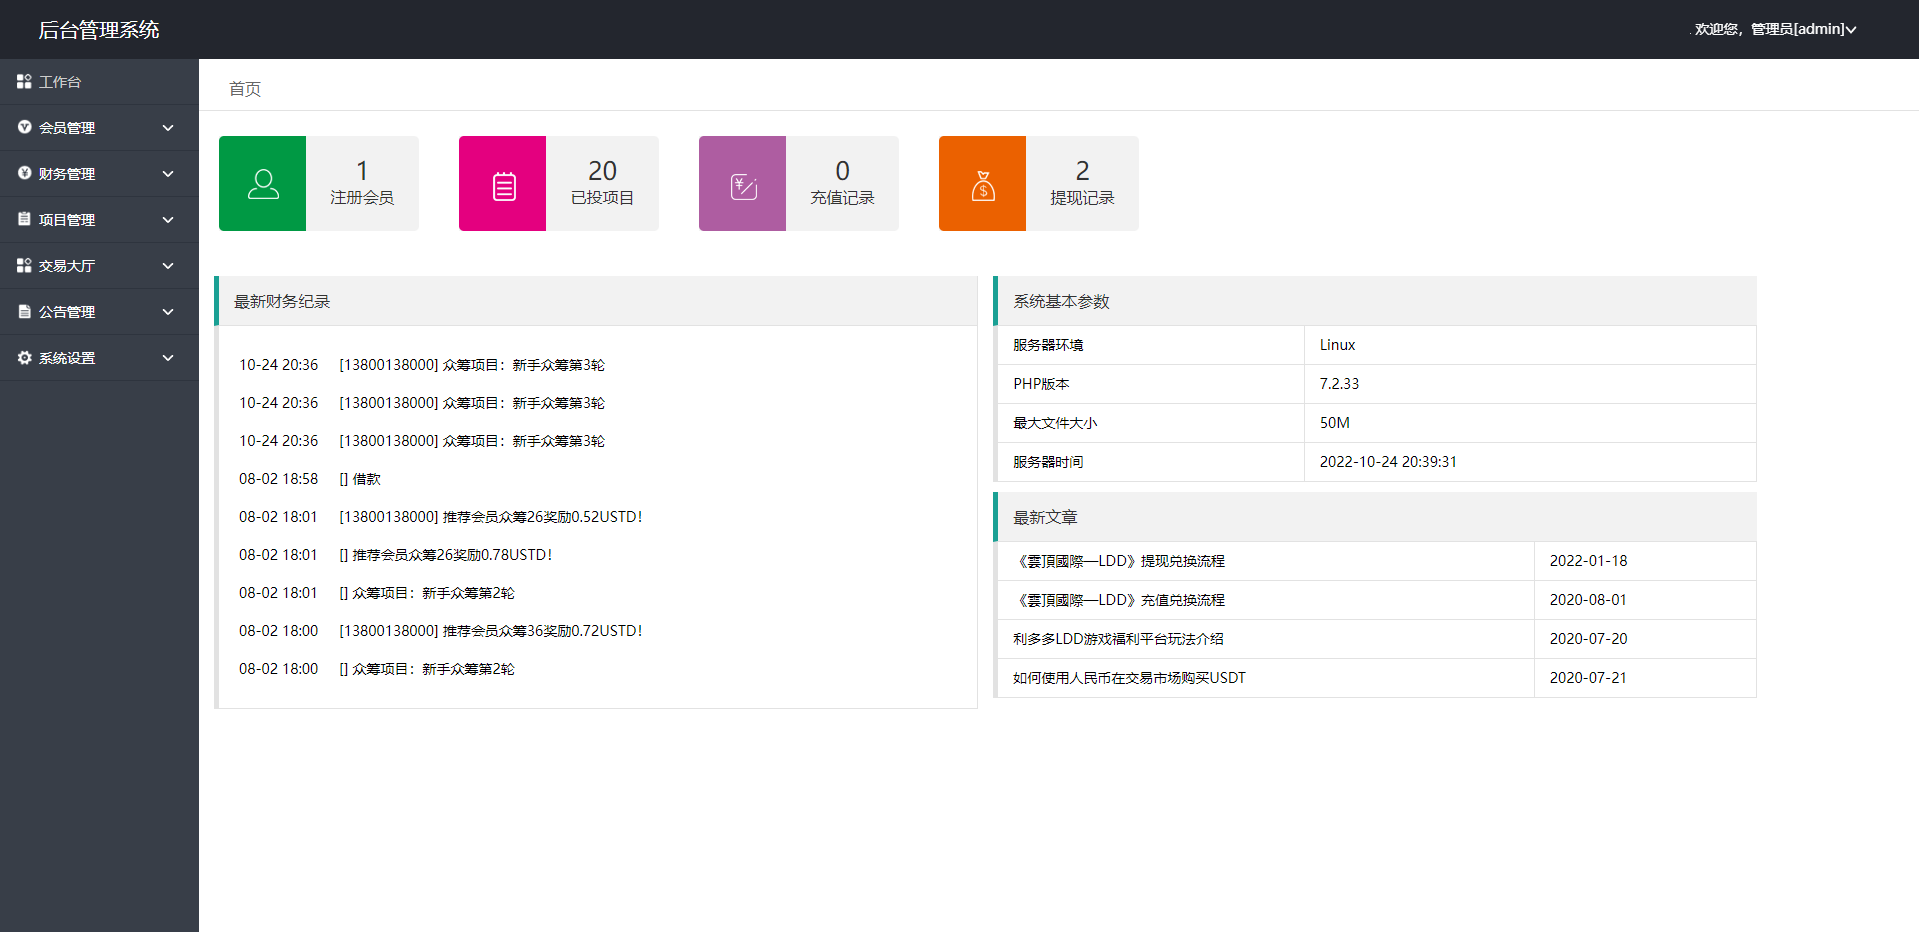Expand 系统设置 using its chevron
Screen dimensions: 1919x932
pos(168,358)
